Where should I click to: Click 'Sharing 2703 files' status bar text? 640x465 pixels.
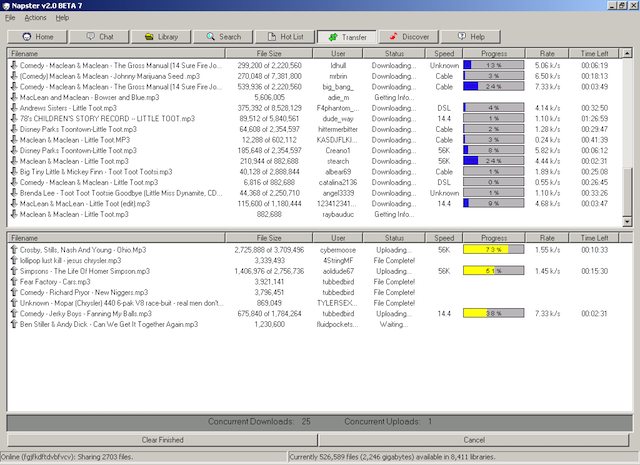[103, 457]
